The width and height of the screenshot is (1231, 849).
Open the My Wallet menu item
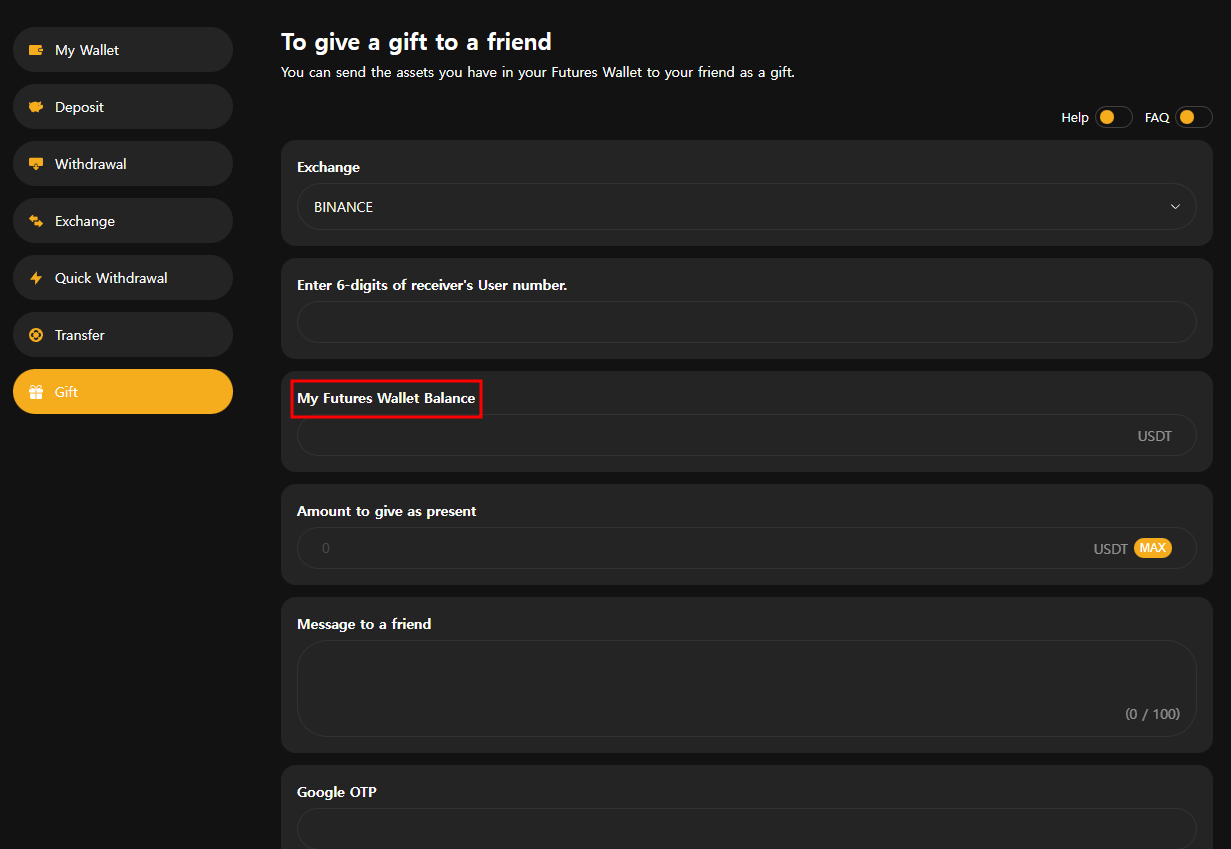click(123, 50)
